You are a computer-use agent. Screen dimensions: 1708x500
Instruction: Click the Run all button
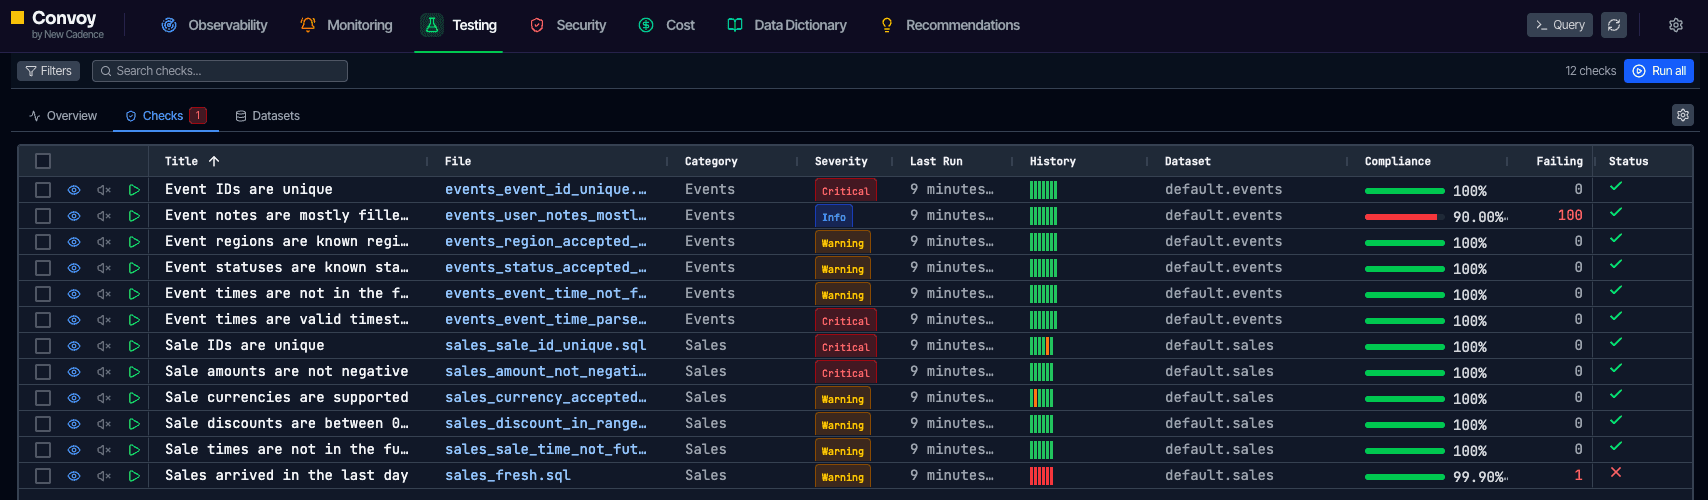click(1659, 71)
